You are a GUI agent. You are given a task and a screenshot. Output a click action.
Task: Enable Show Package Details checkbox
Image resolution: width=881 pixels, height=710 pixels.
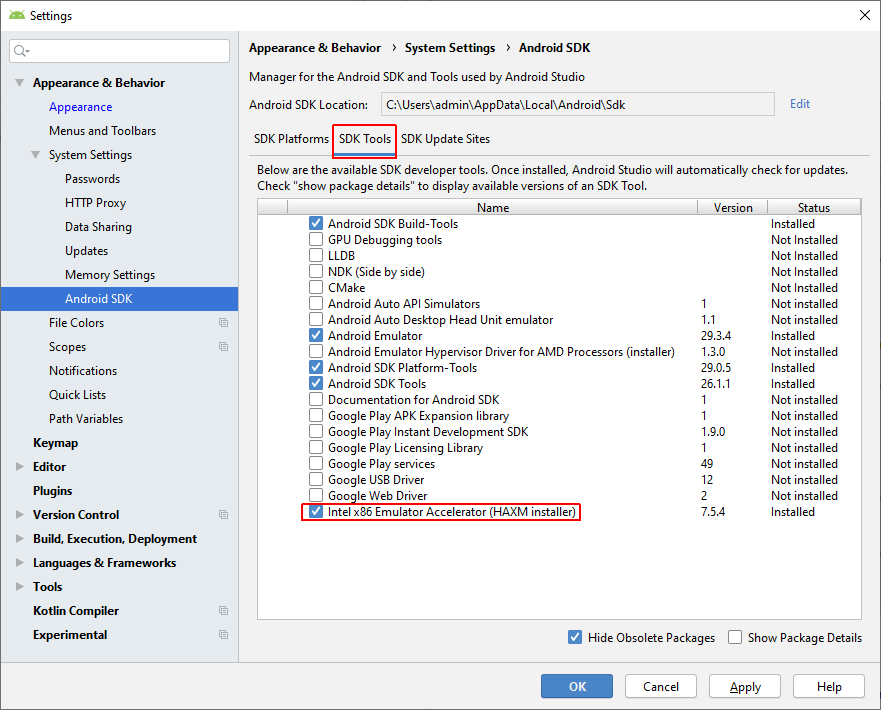pyautogui.click(x=735, y=637)
